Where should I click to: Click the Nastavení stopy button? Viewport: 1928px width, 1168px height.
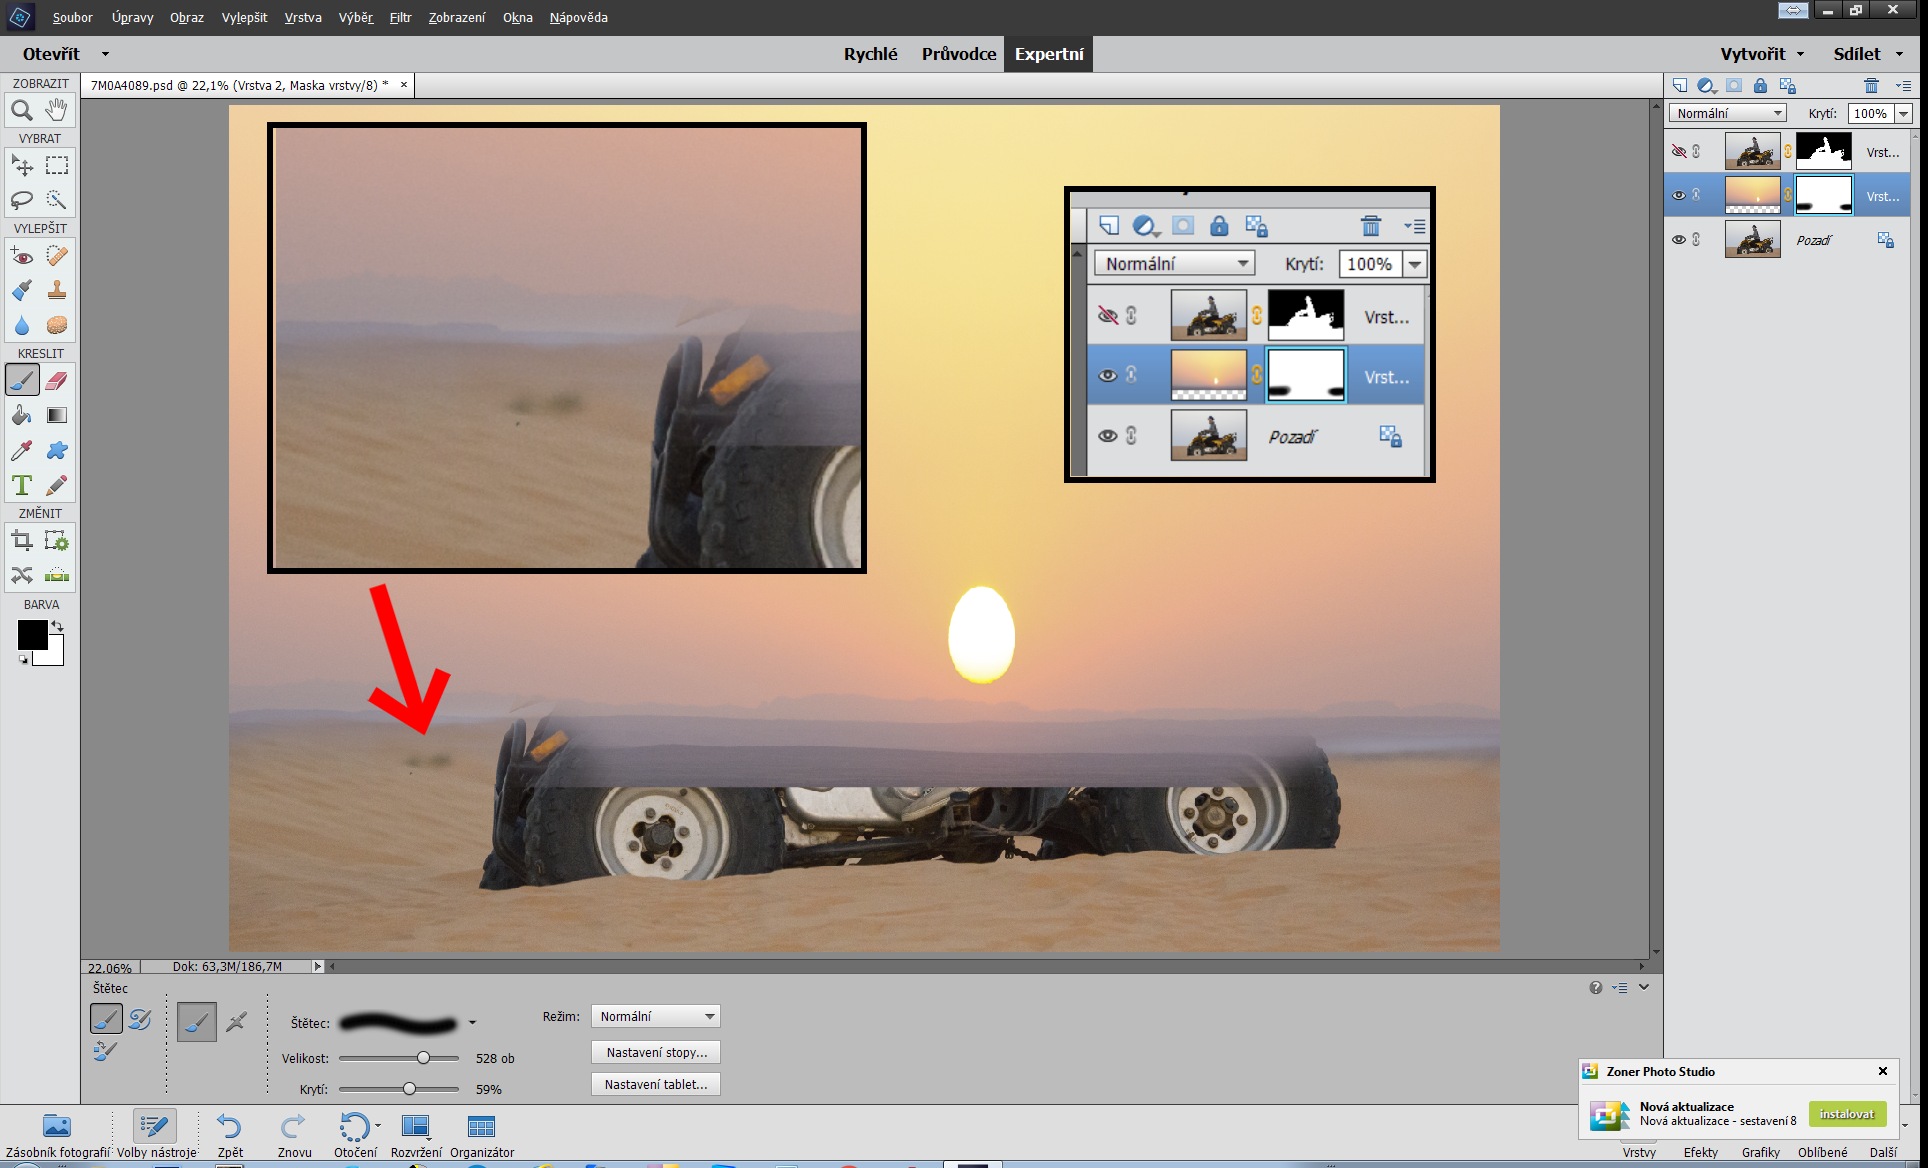656,1052
